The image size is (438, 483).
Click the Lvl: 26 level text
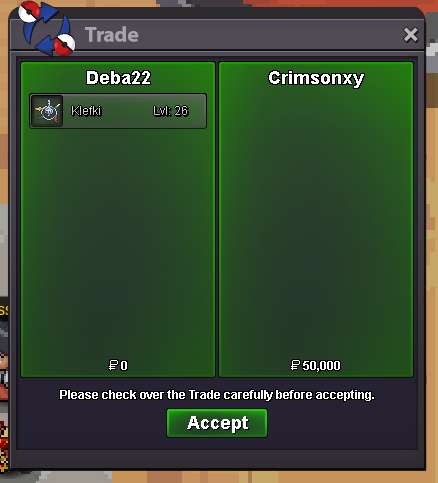(171, 111)
